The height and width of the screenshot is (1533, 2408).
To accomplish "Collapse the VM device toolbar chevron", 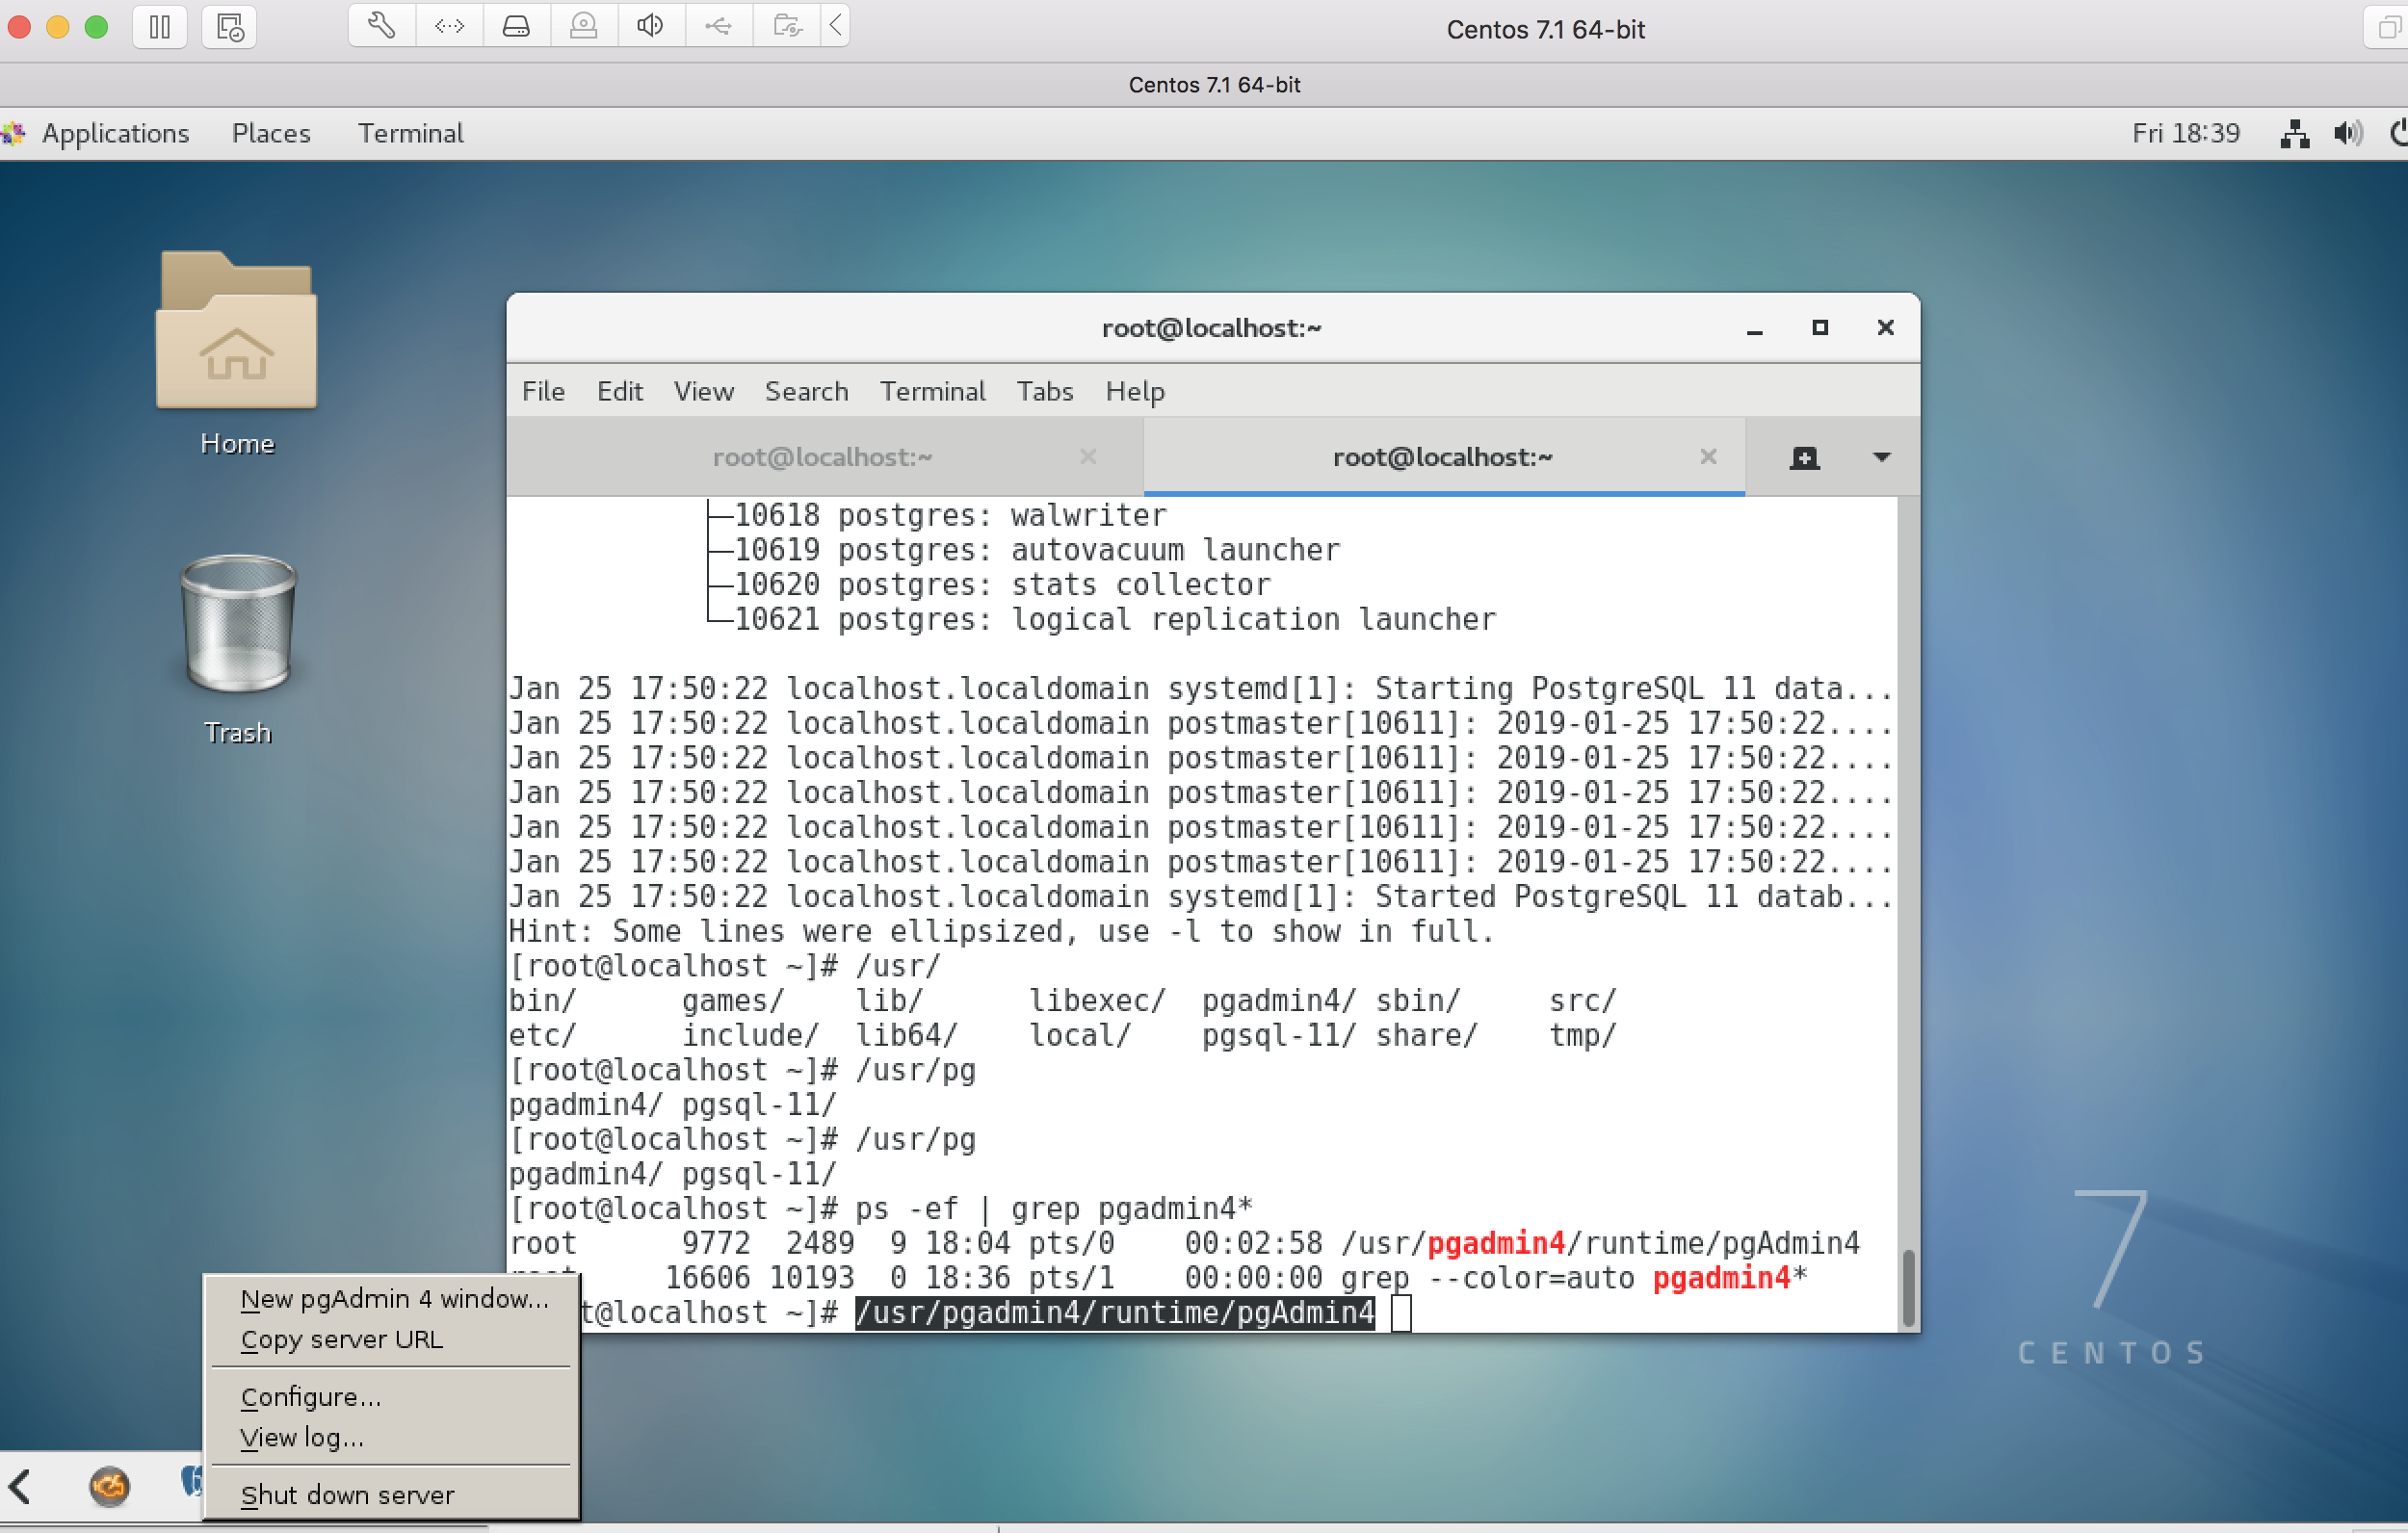I will tap(835, 26).
